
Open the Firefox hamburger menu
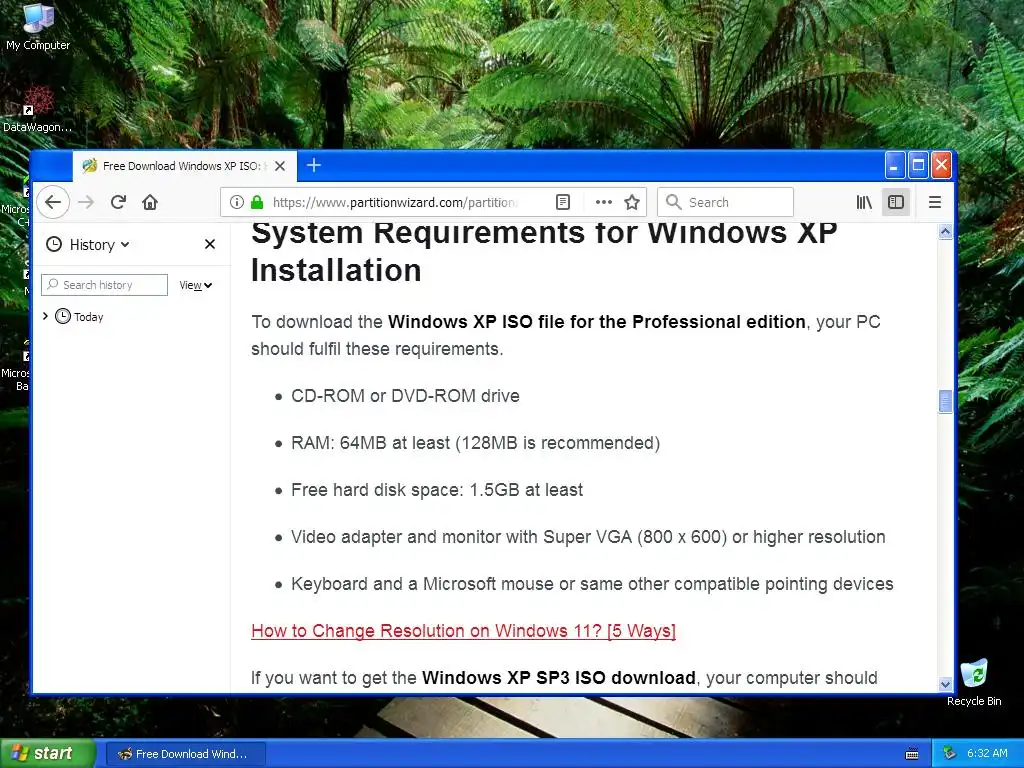click(x=935, y=202)
